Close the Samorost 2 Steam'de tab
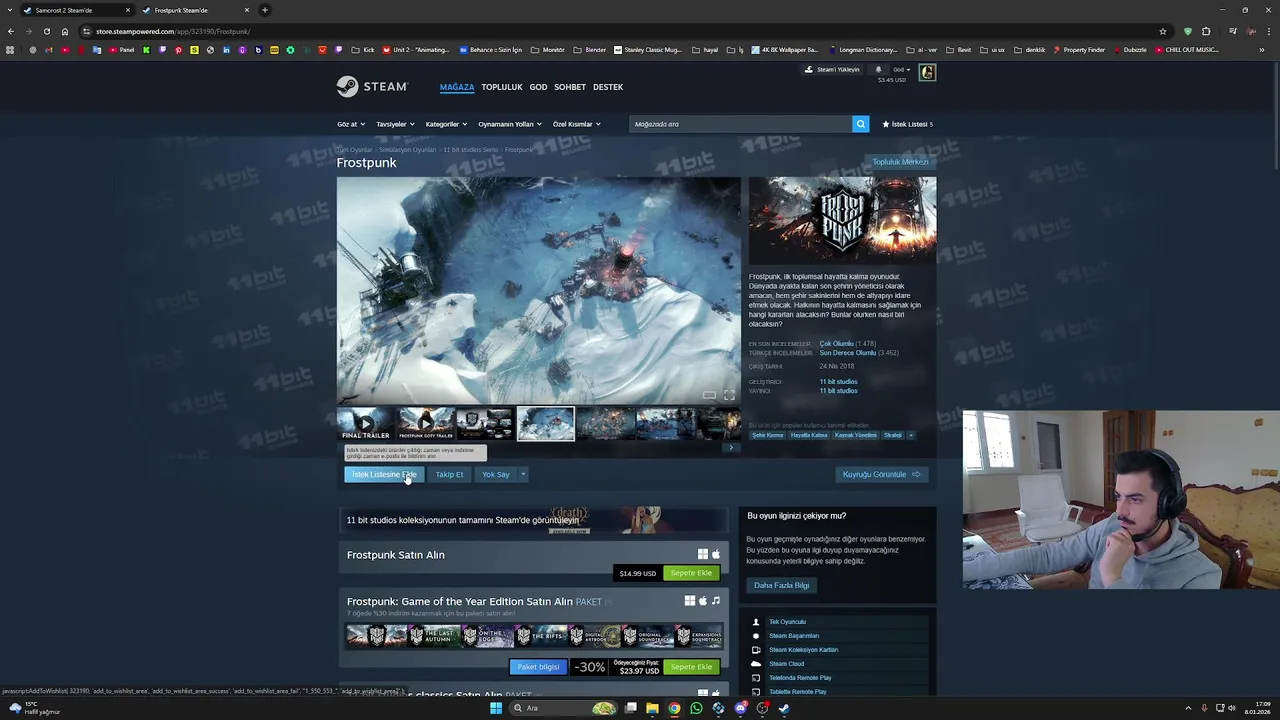1280x720 pixels. click(x=128, y=10)
